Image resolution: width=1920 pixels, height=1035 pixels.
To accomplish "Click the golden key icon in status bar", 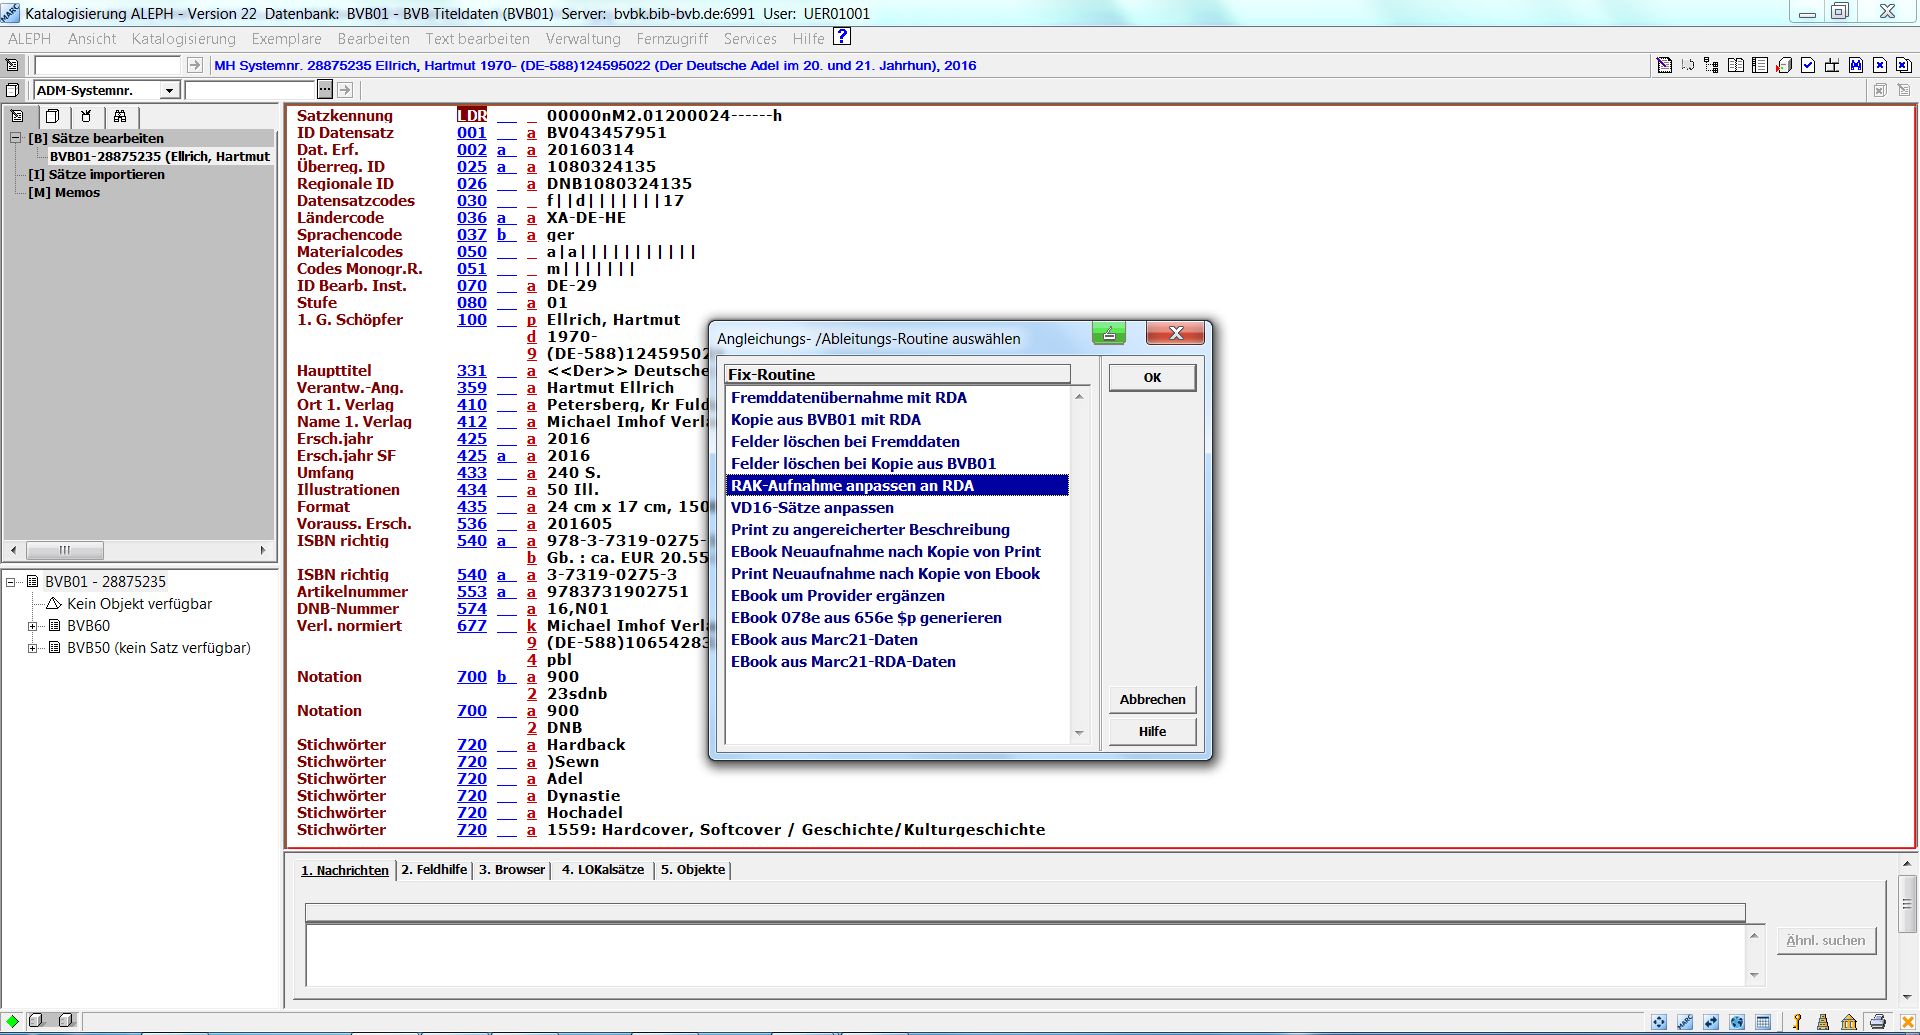I will 1797,1022.
